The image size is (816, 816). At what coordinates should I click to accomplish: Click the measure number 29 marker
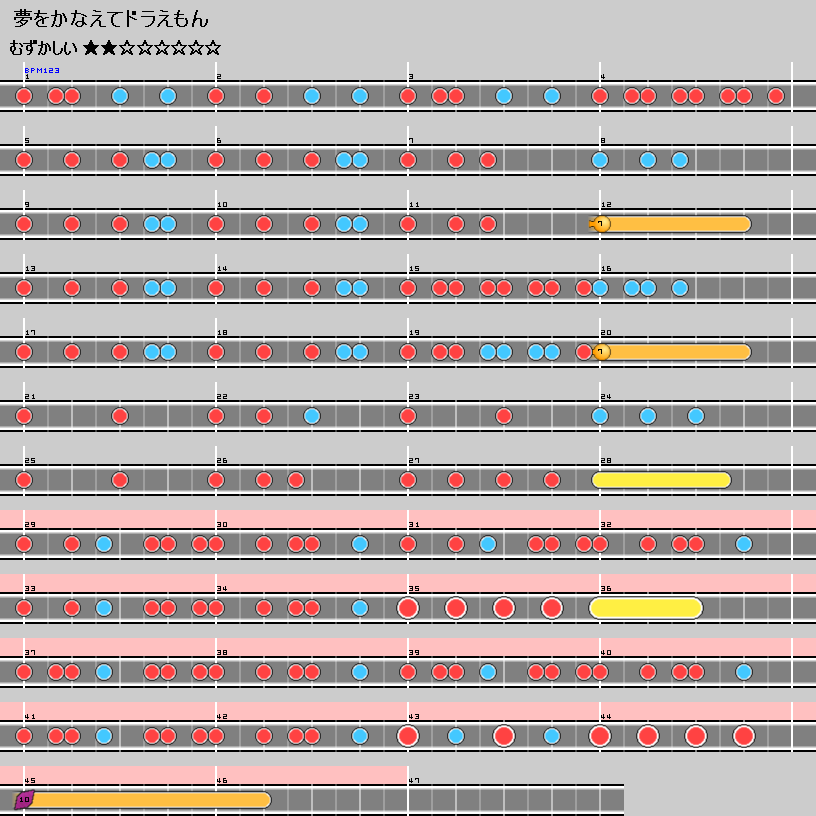coord(30,525)
